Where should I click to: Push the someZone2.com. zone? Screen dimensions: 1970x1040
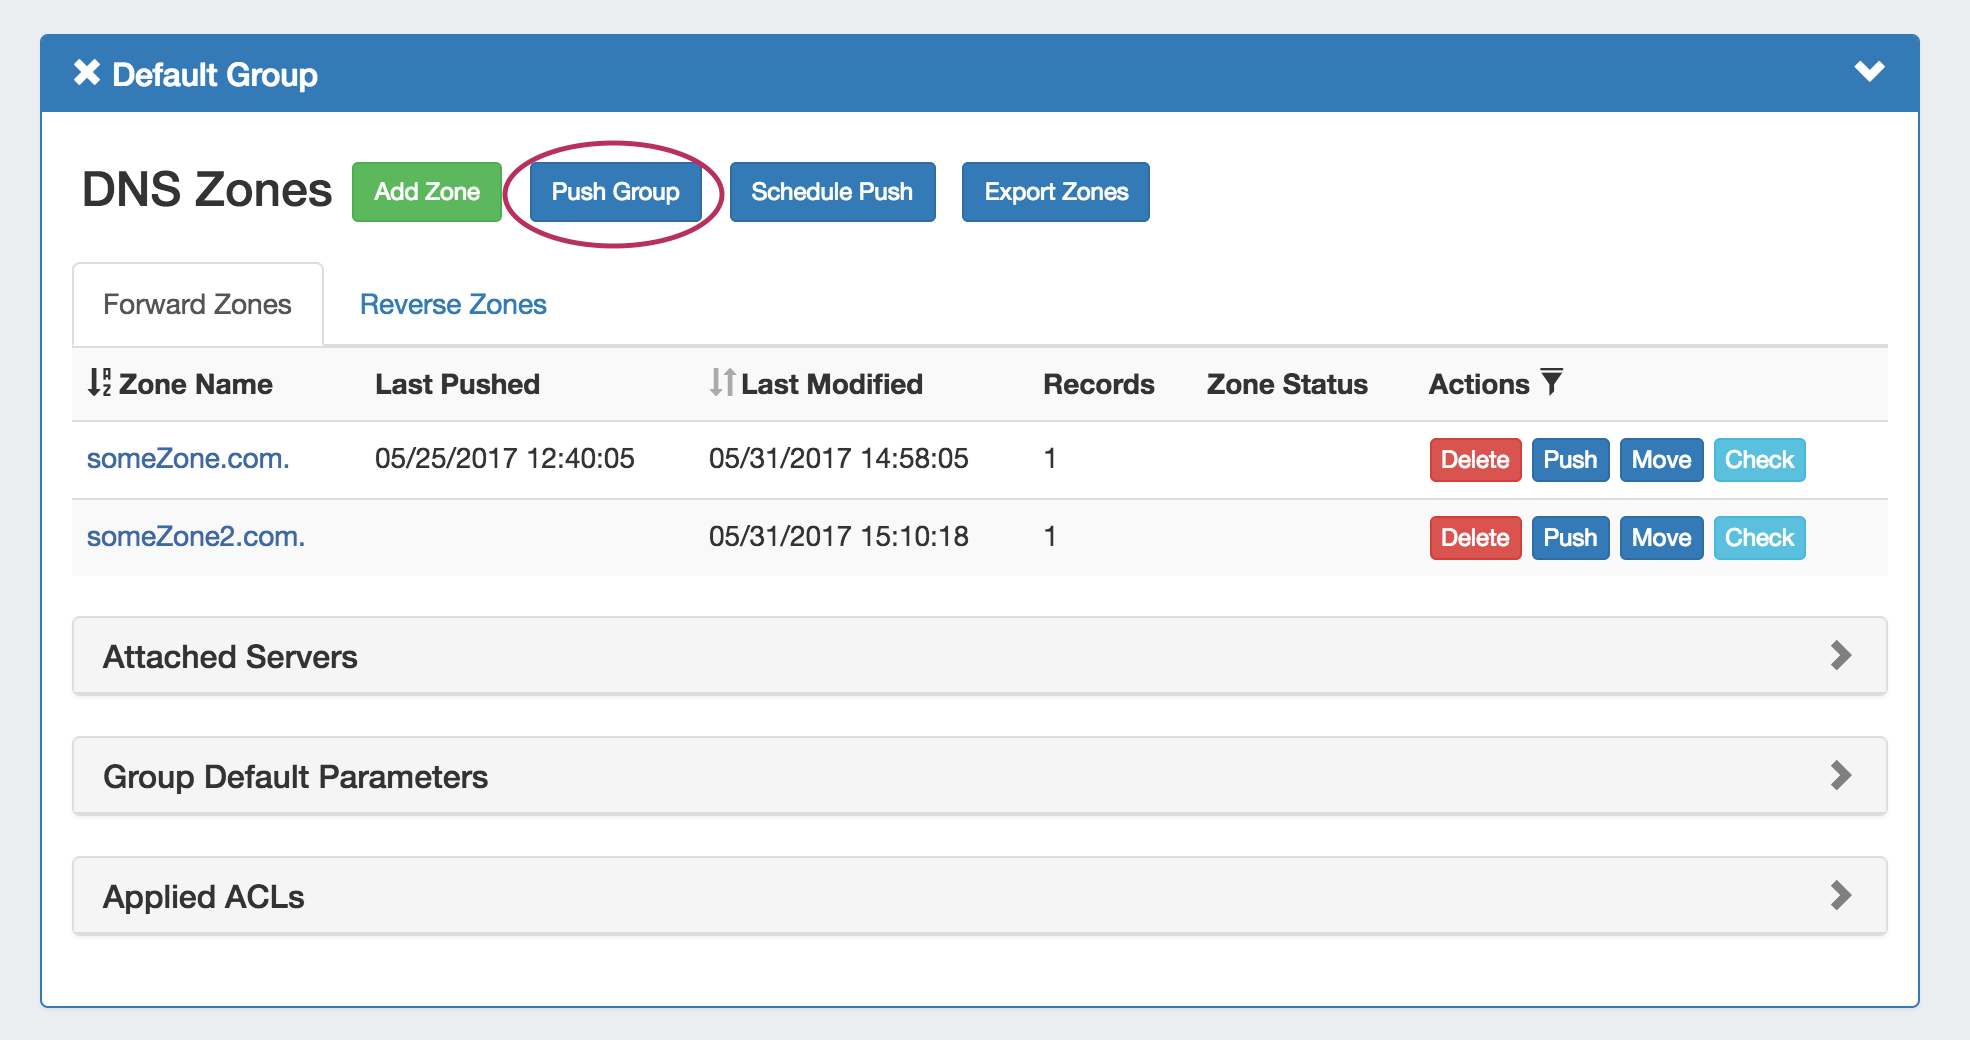point(1570,538)
